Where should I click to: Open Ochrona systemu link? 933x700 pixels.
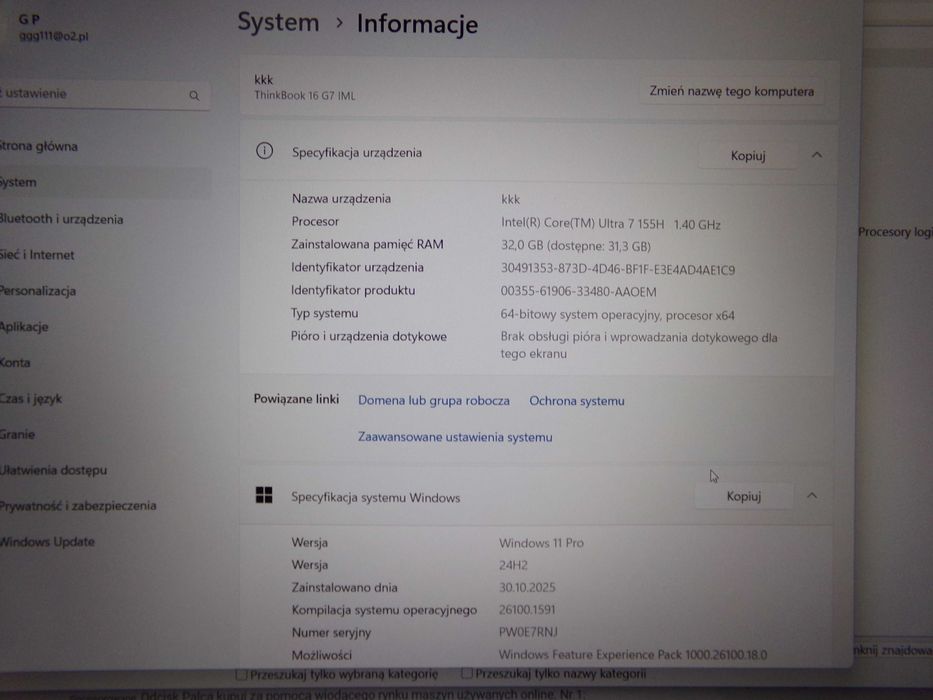[x=577, y=401]
